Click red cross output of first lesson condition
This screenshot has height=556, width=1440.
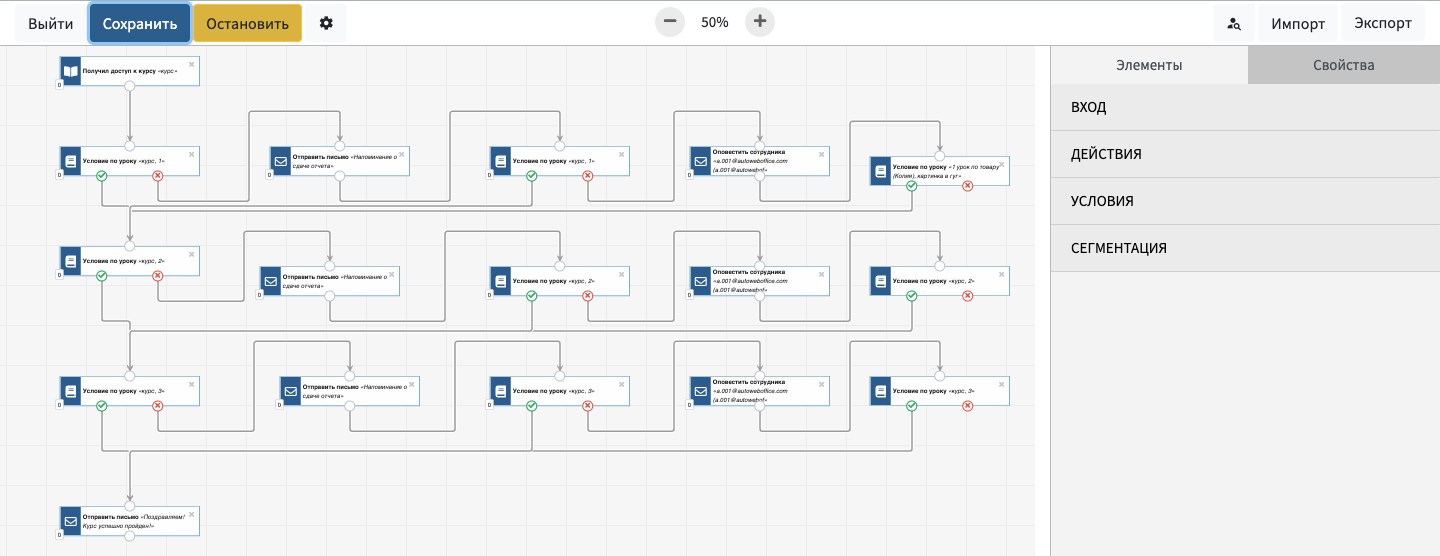[x=157, y=176]
